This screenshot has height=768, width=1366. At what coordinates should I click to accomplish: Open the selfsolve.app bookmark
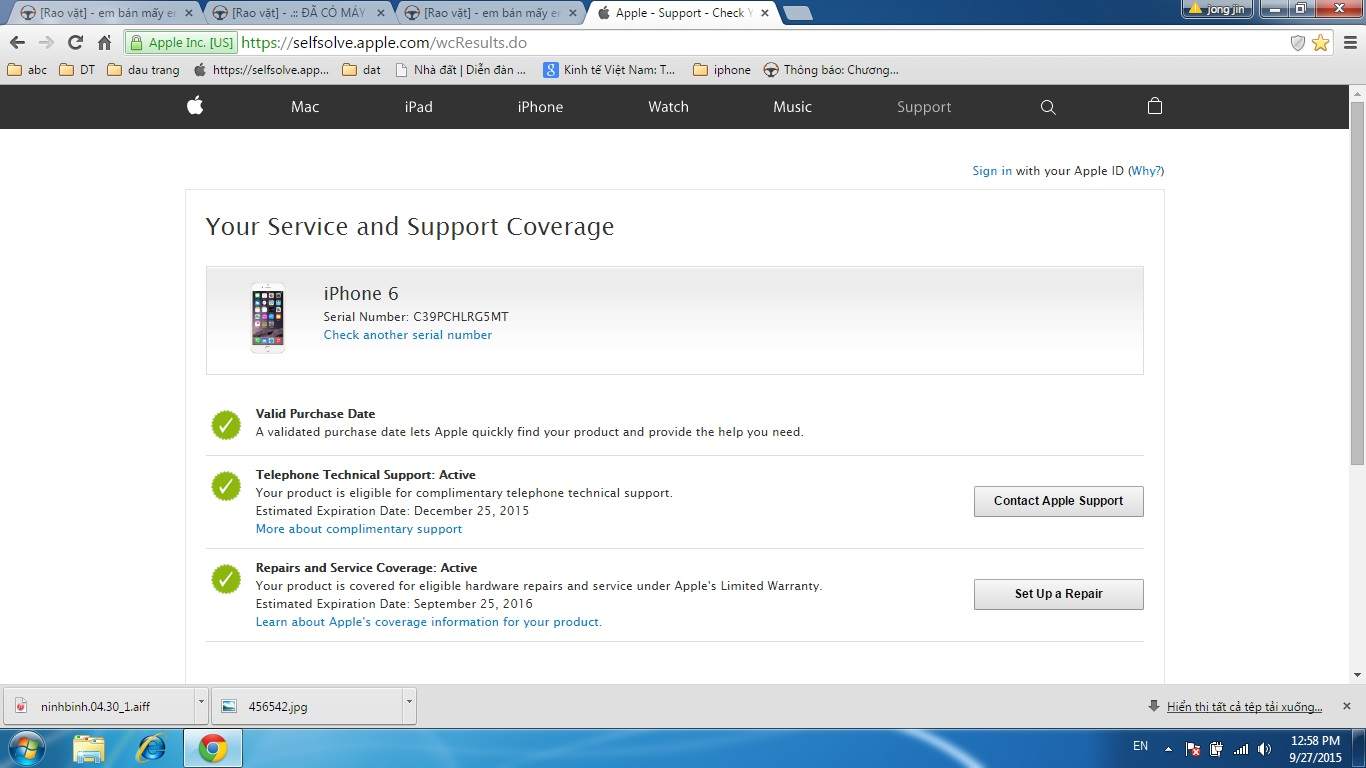(261, 70)
